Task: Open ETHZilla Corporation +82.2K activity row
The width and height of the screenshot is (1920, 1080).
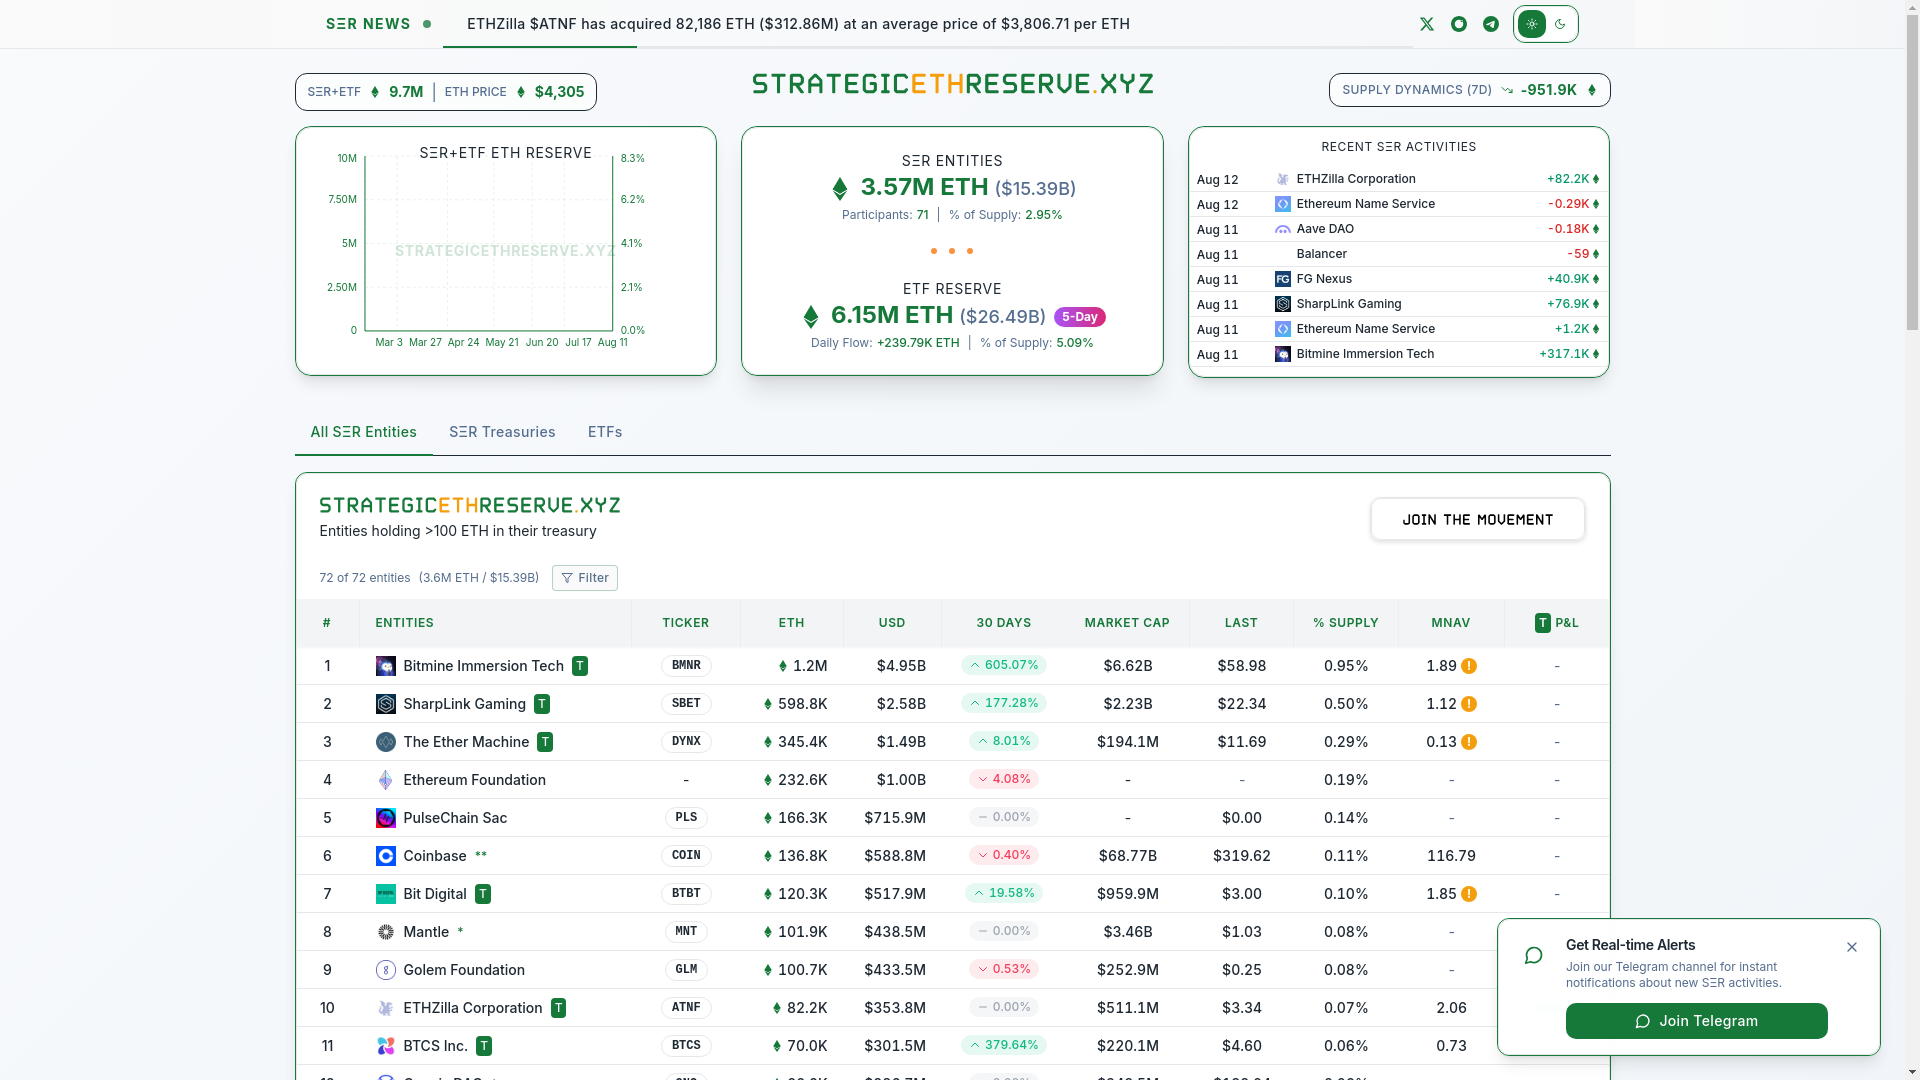Action: (1398, 179)
